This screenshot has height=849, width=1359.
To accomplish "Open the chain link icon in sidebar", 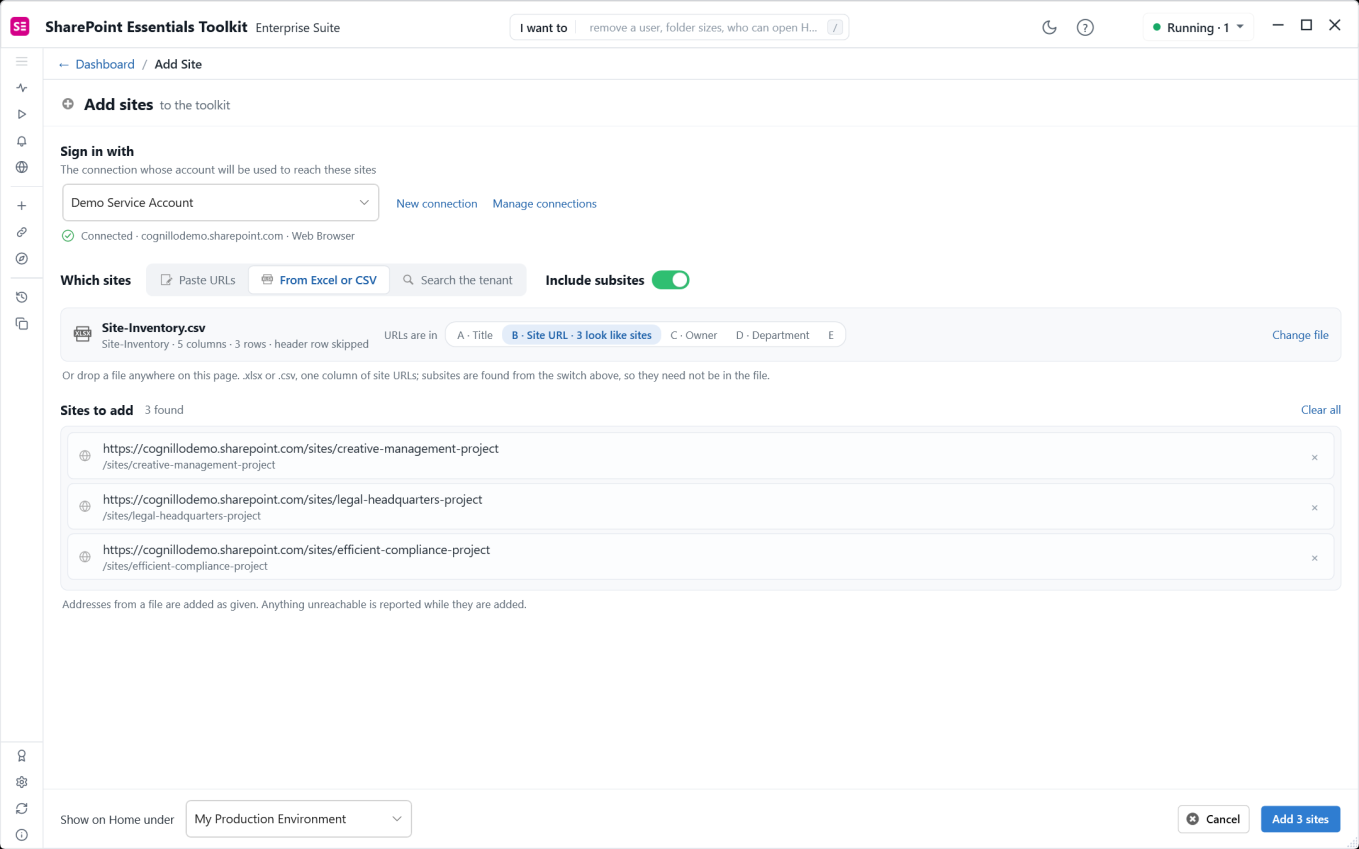I will [21, 232].
